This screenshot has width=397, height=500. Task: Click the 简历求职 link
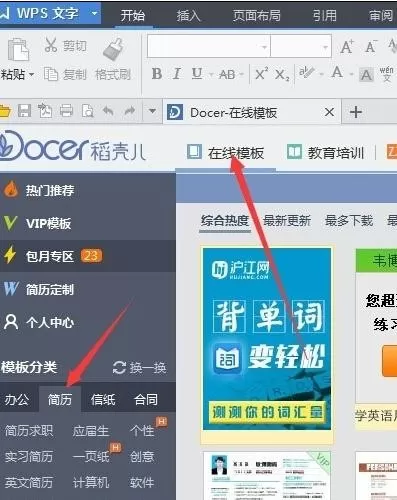pos(29,430)
